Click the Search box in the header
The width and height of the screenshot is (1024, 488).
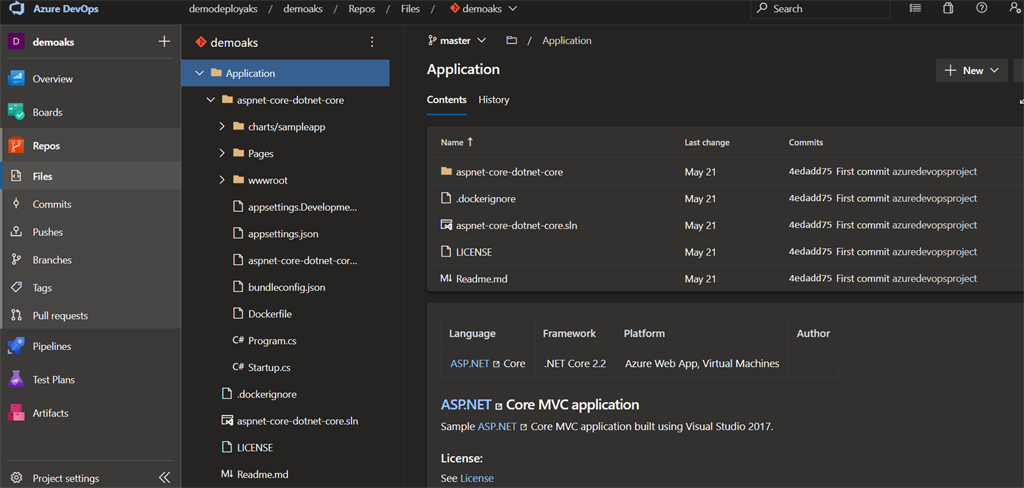pyautogui.click(x=820, y=9)
